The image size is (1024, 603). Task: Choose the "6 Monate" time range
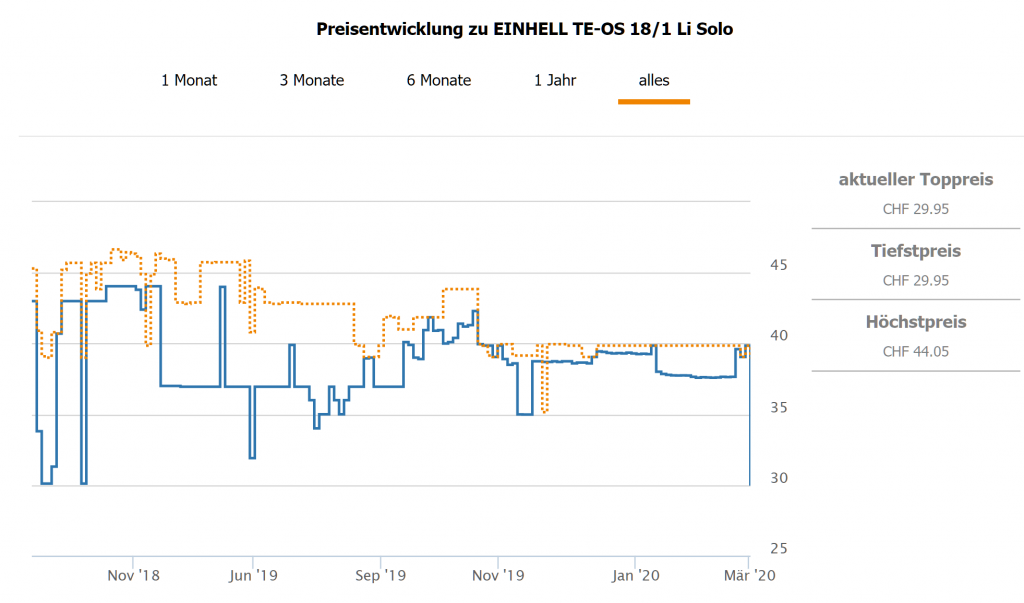439,80
